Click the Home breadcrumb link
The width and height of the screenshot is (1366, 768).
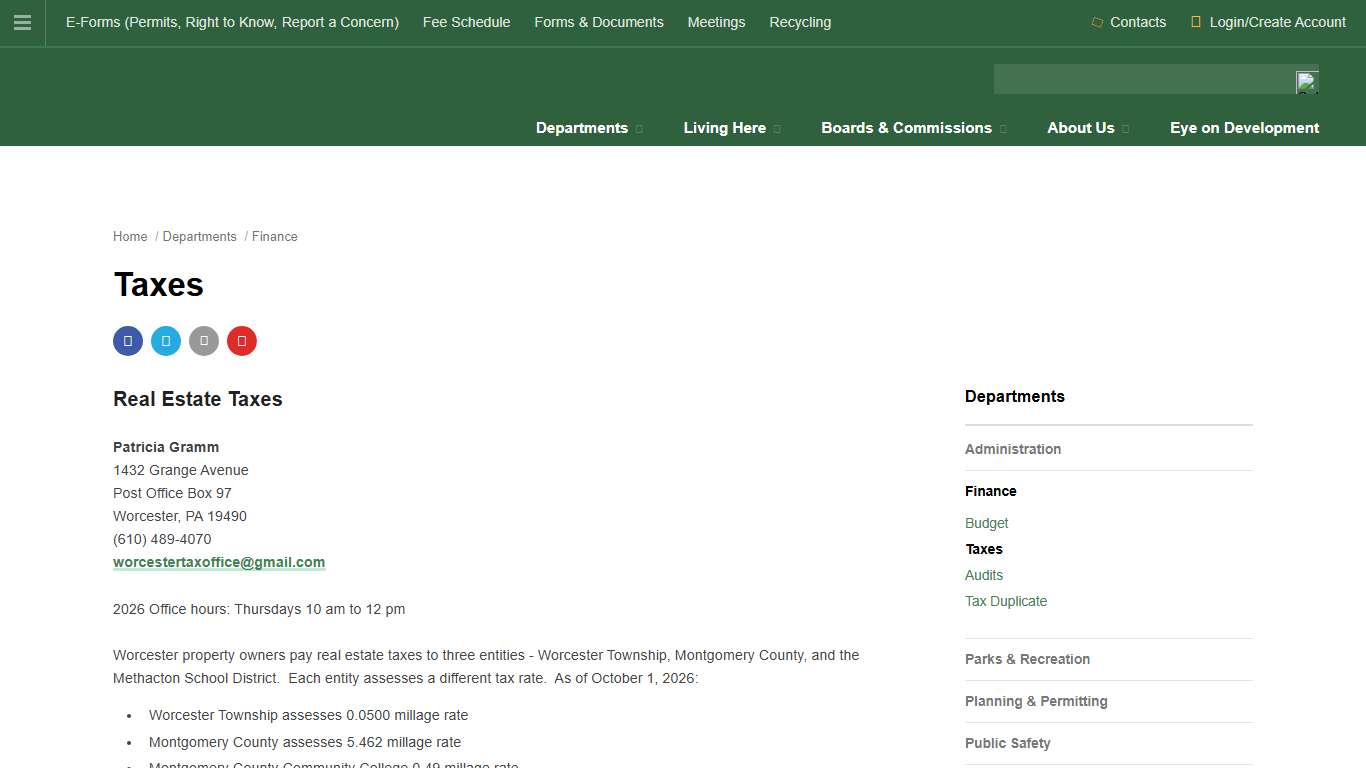[x=130, y=236]
